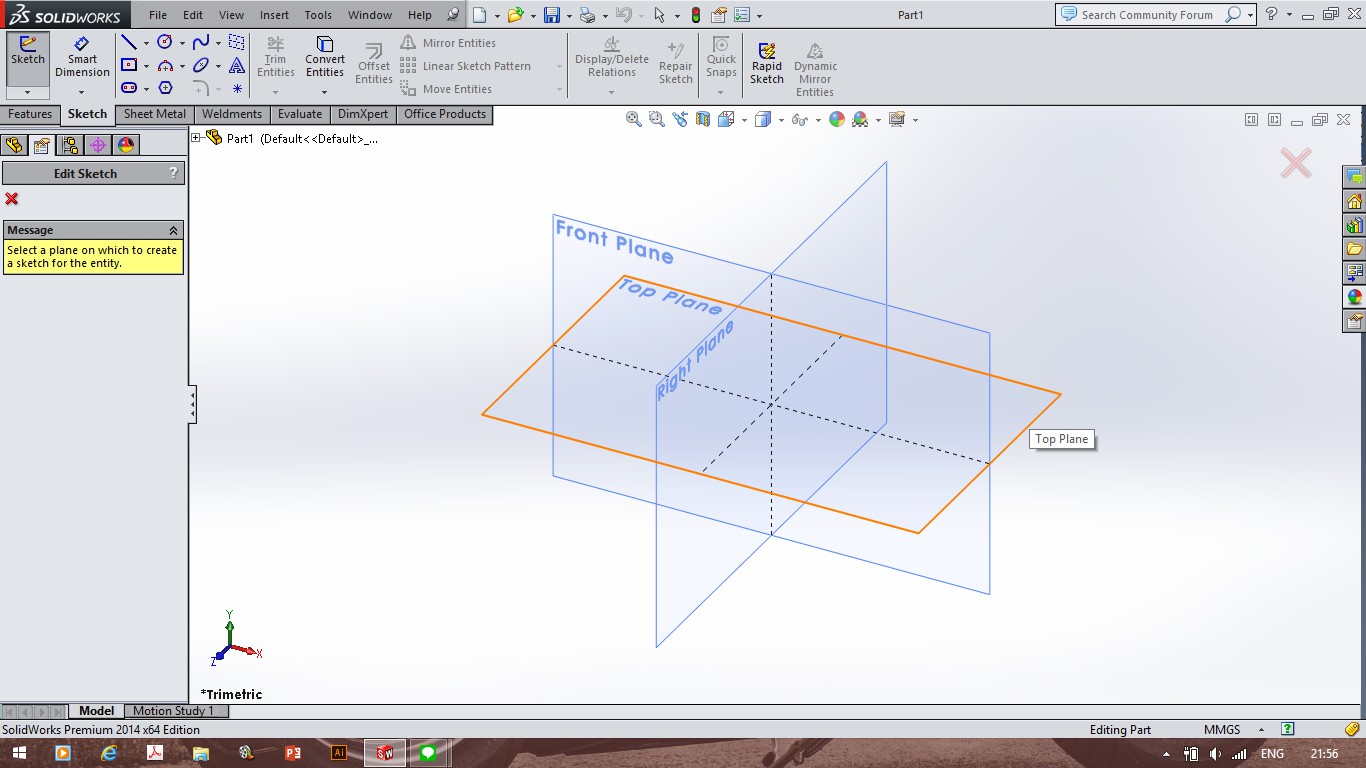Select the Circle sketch tool
Viewport: 1366px width, 768px height.
pyautogui.click(x=165, y=42)
